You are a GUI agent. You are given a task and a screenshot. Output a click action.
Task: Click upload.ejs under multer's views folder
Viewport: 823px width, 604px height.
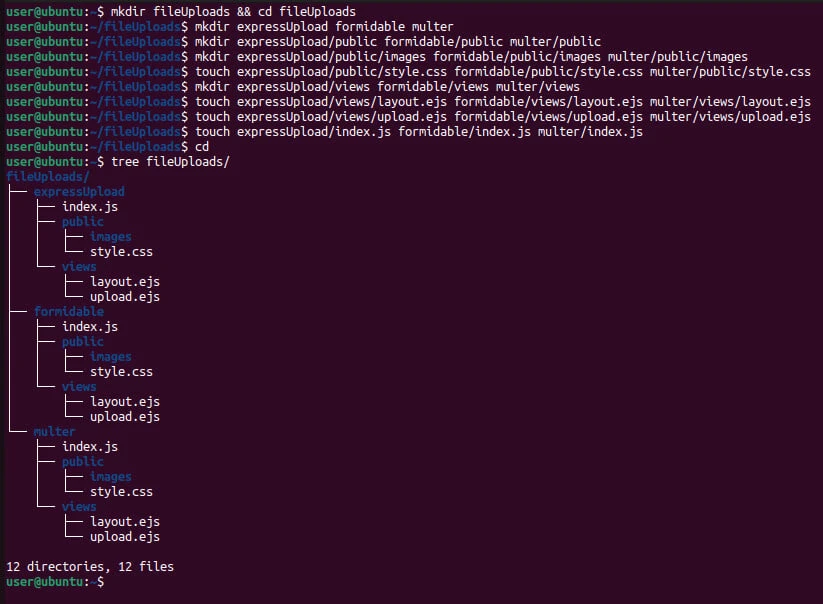click(x=124, y=536)
